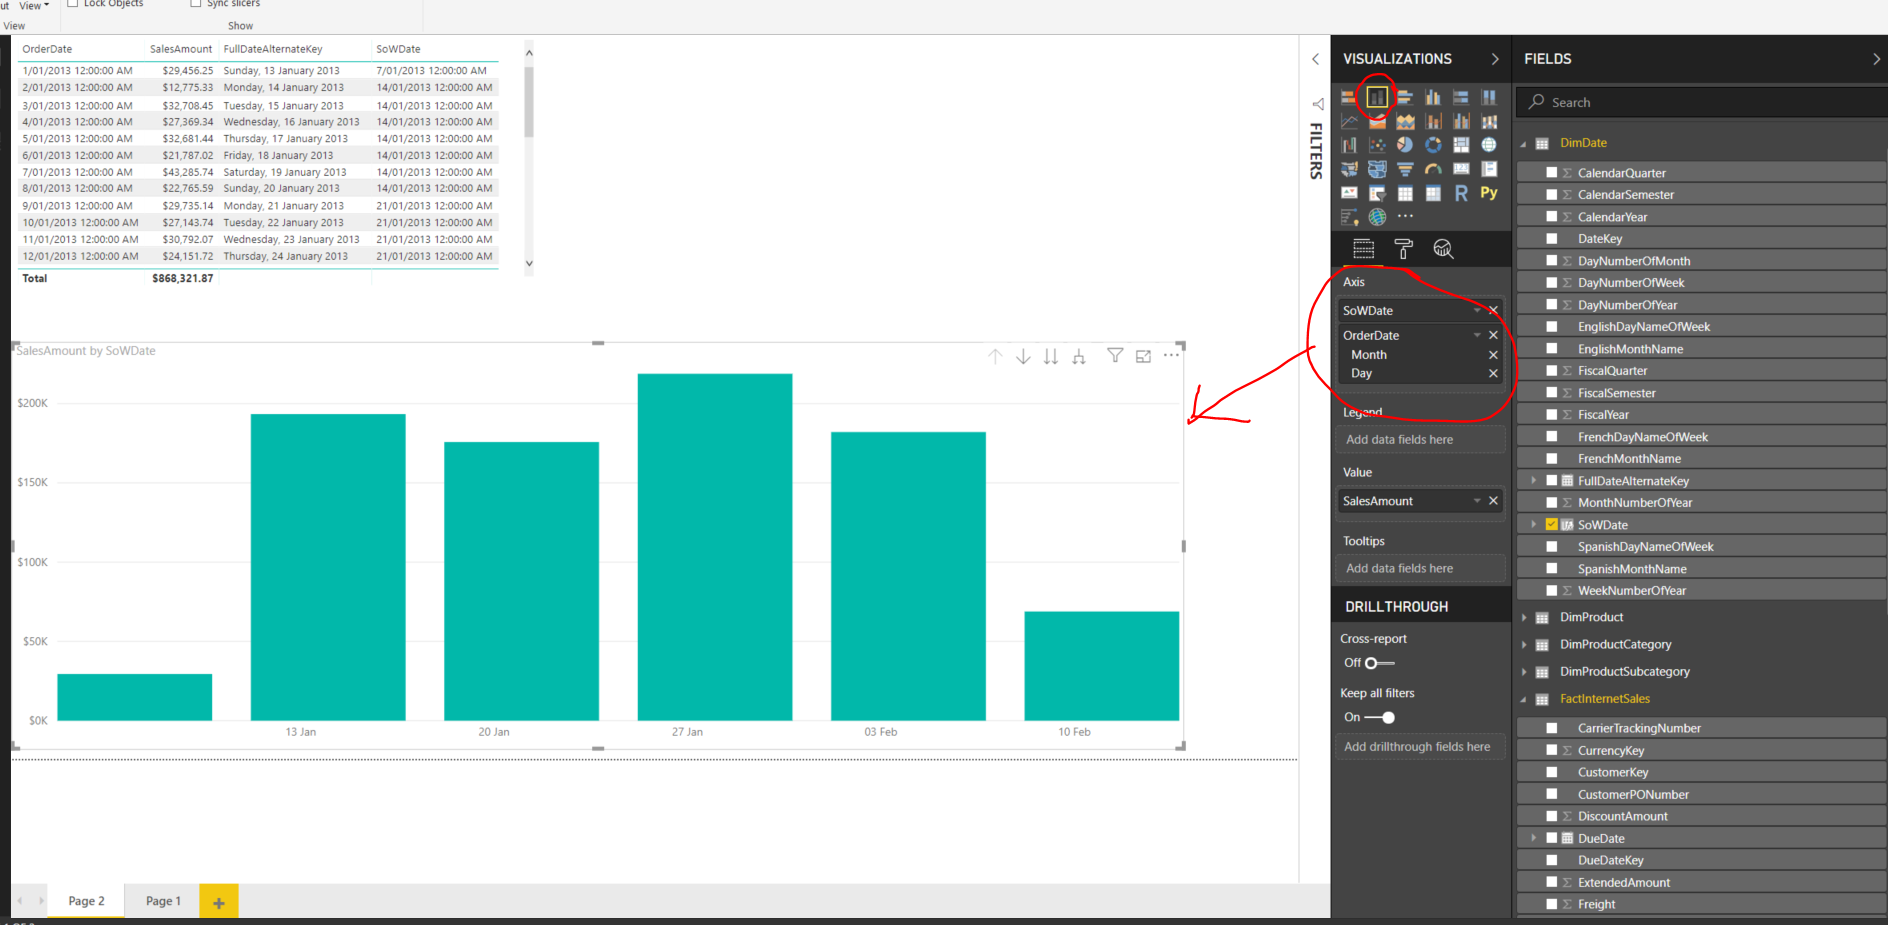This screenshot has width=1888, height=925.
Task: Enable the Lock Objects checkbox
Action: (x=72, y=3)
